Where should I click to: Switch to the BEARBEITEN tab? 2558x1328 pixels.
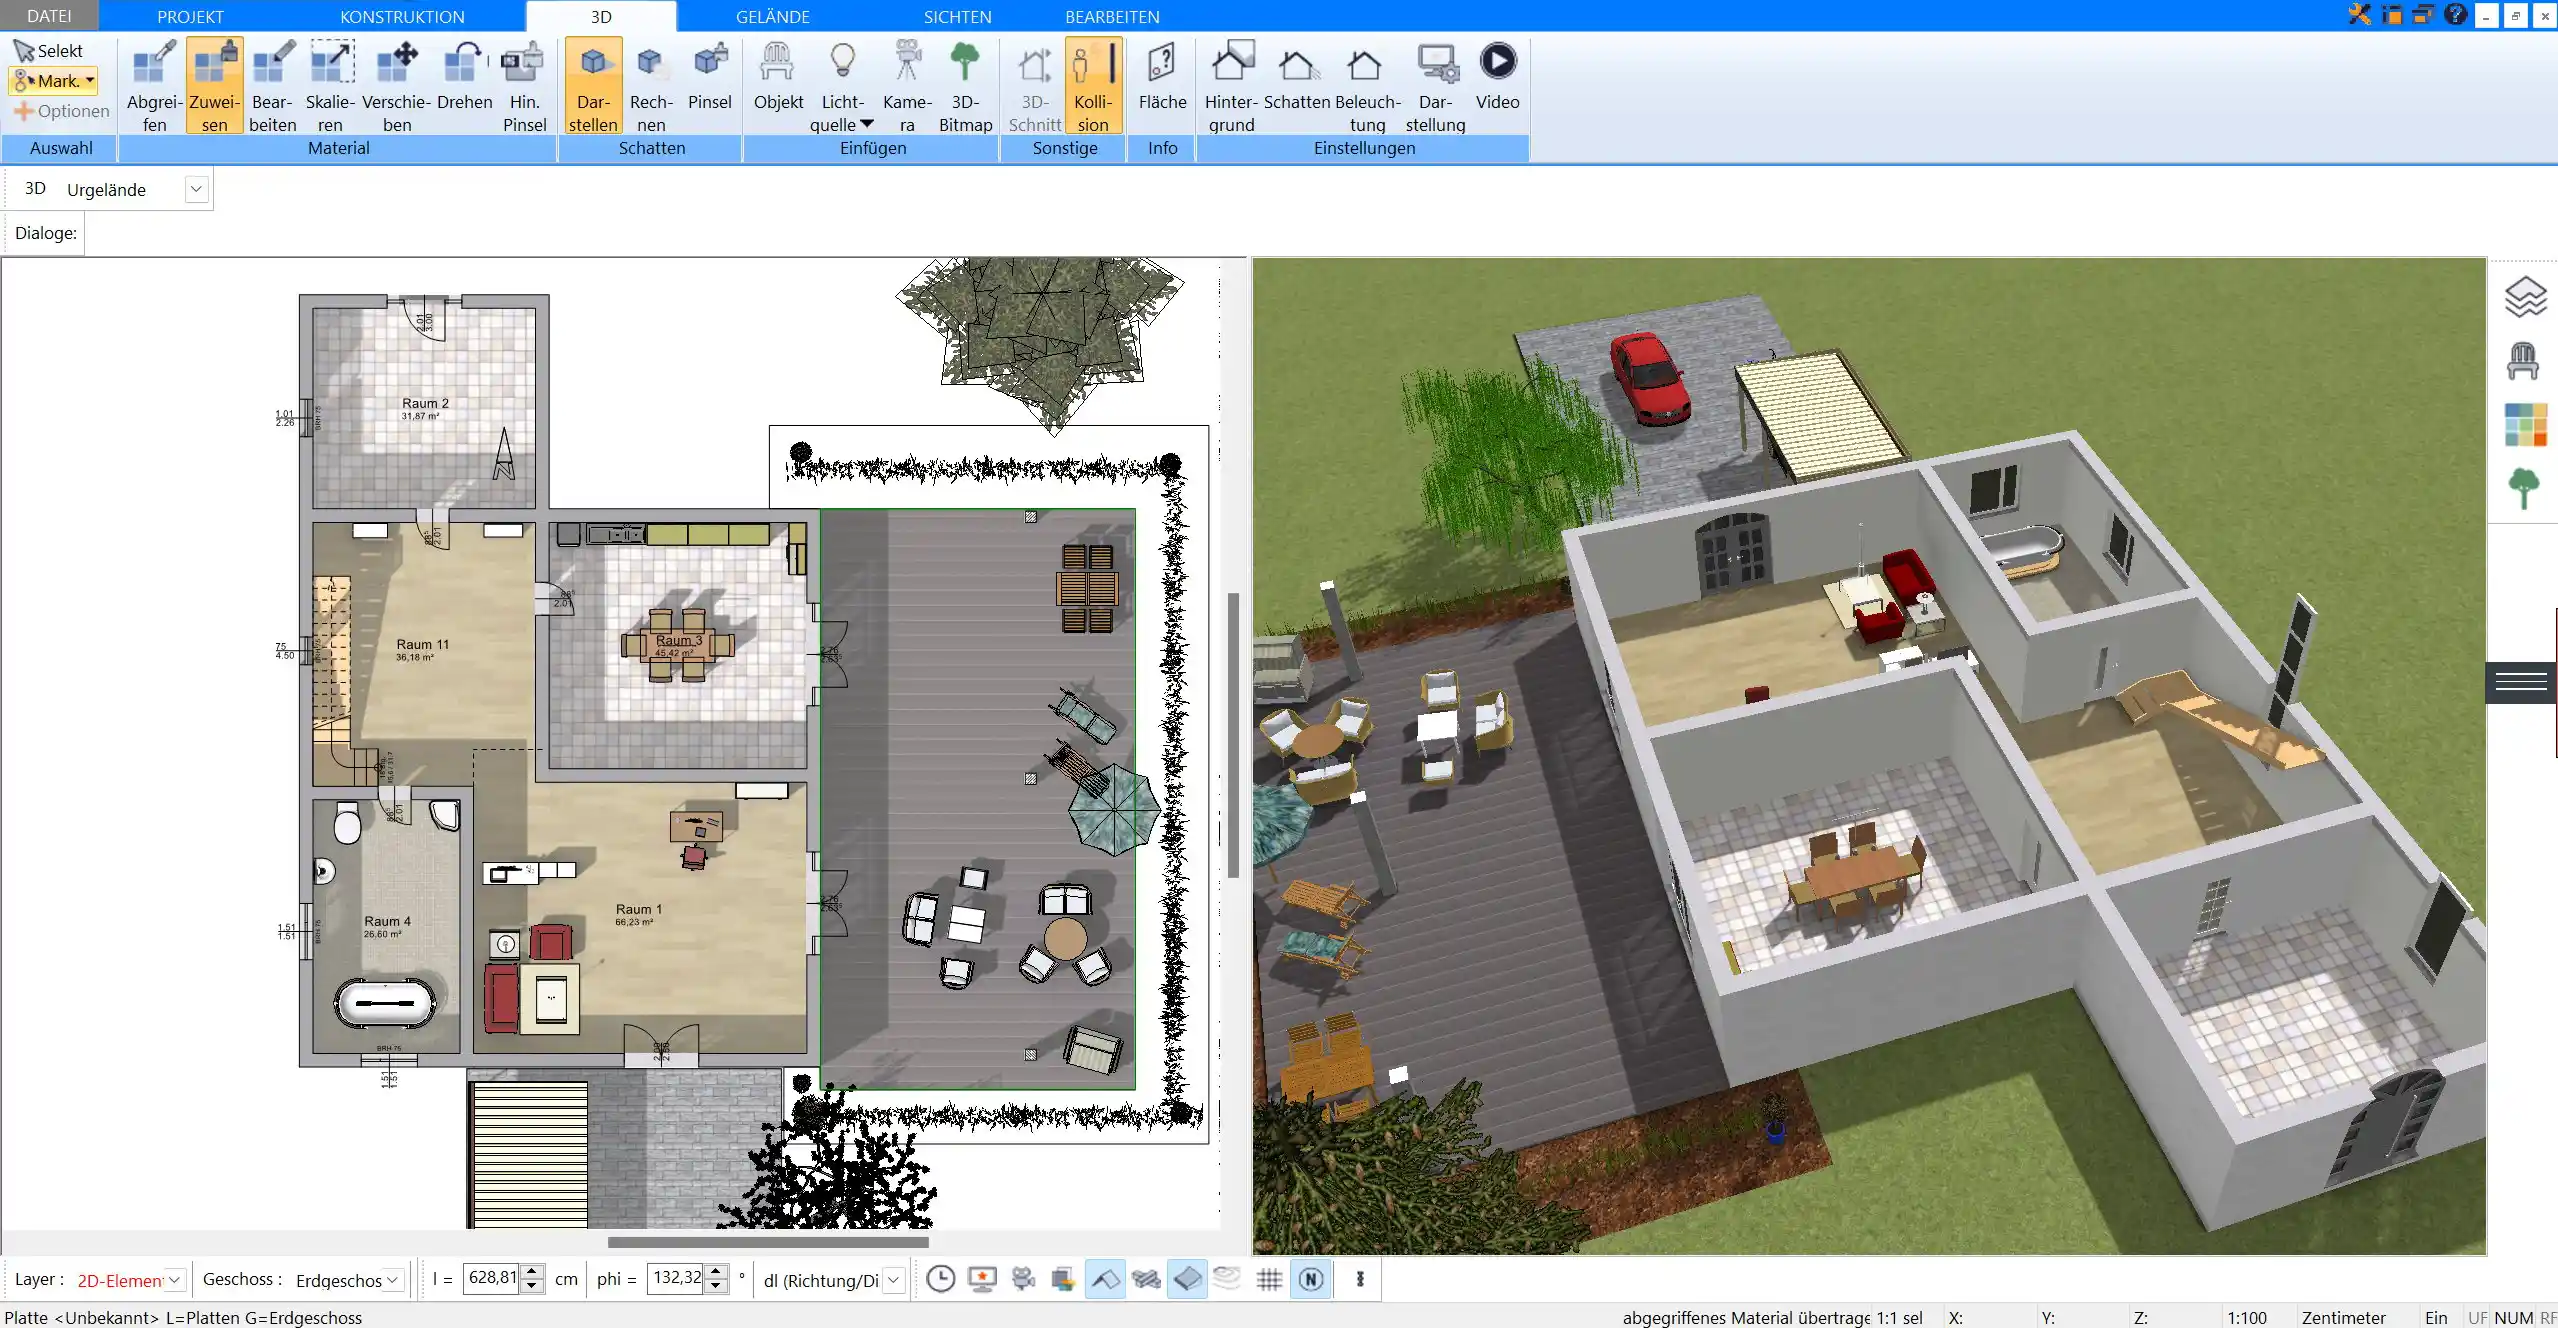1112,16
